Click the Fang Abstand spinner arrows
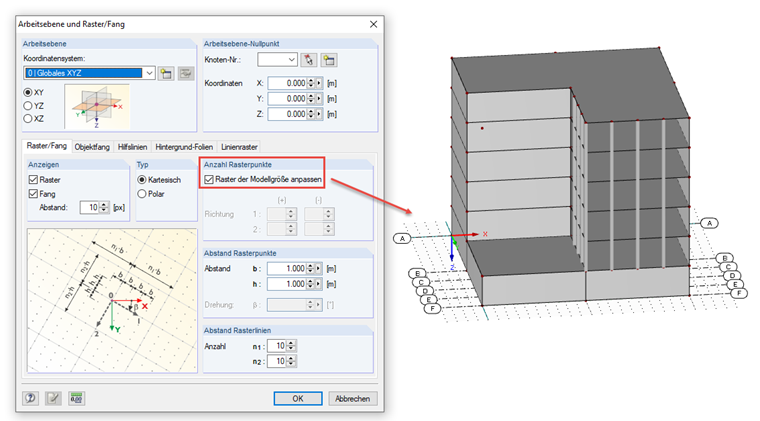Screen dimensions: 760x421 coord(104,207)
